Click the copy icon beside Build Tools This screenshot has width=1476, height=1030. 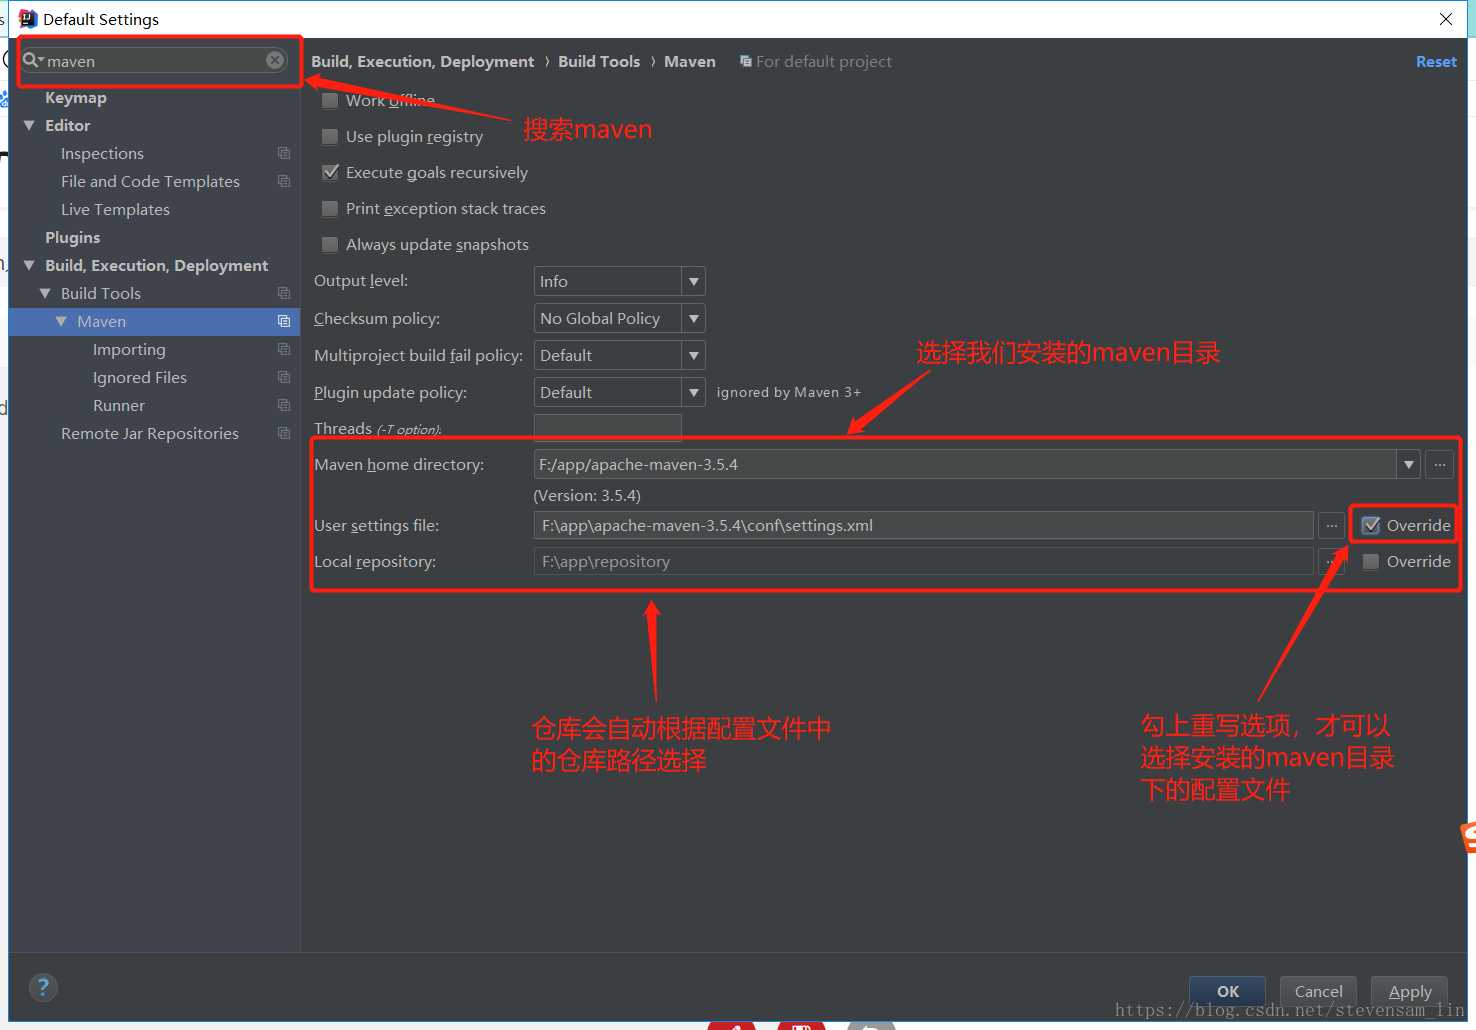[x=284, y=293]
